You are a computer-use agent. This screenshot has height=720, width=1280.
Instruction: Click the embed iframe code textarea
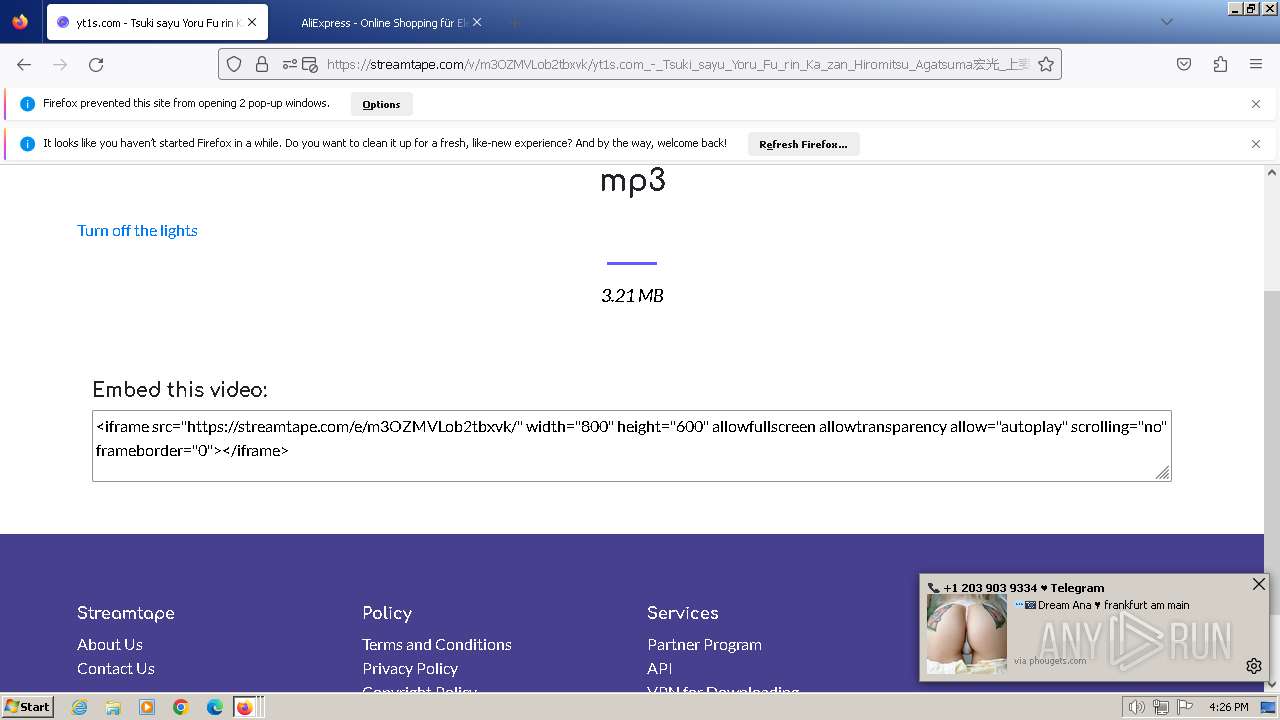(631, 445)
